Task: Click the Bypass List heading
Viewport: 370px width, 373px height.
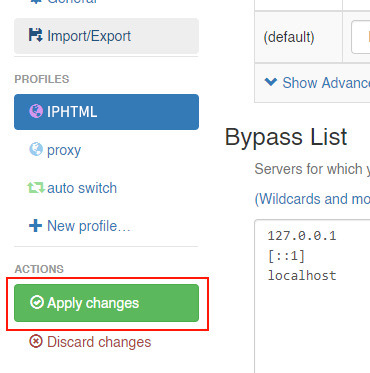Action: click(x=286, y=137)
